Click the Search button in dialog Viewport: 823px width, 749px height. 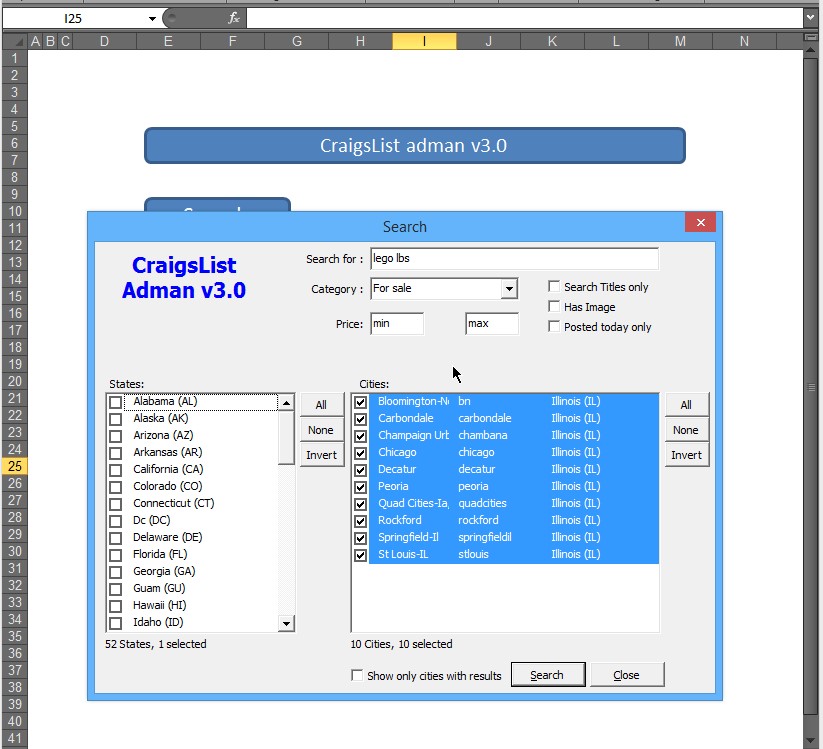click(547, 675)
